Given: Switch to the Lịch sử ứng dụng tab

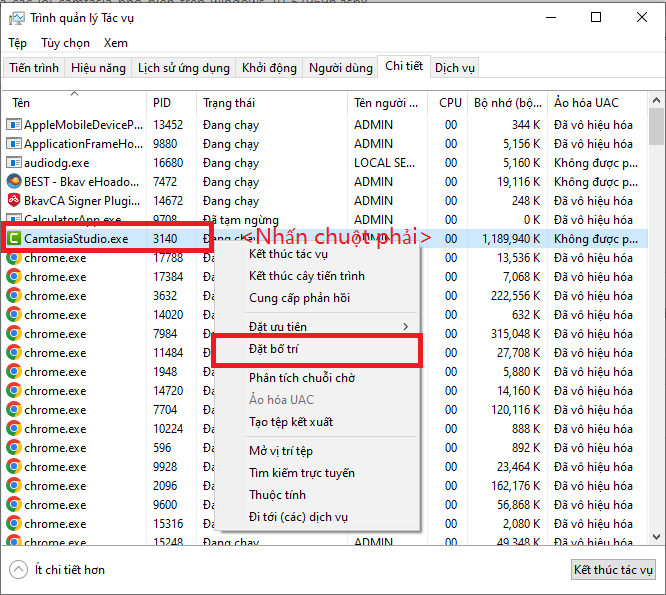Looking at the screenshot, I should (183, 68).
